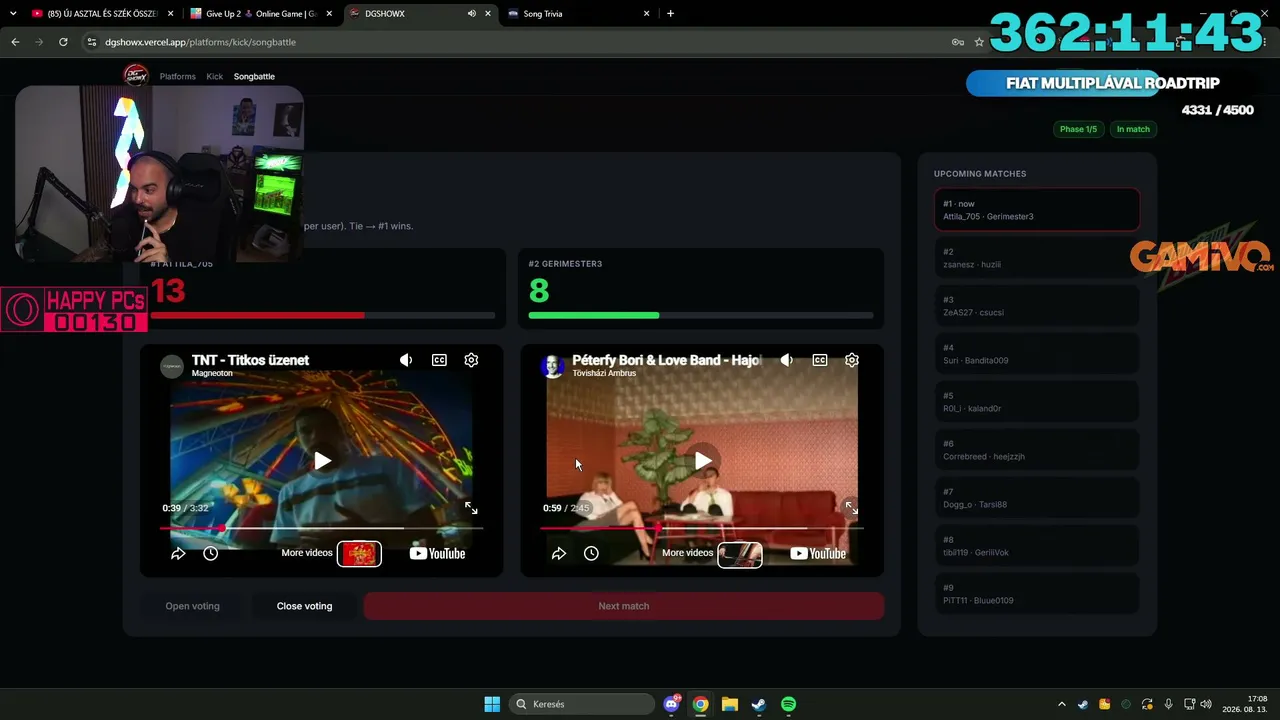Click the address bar URL
This screenshot has width=1280, height=720.
pyautogui.click(x=200, y=42)
